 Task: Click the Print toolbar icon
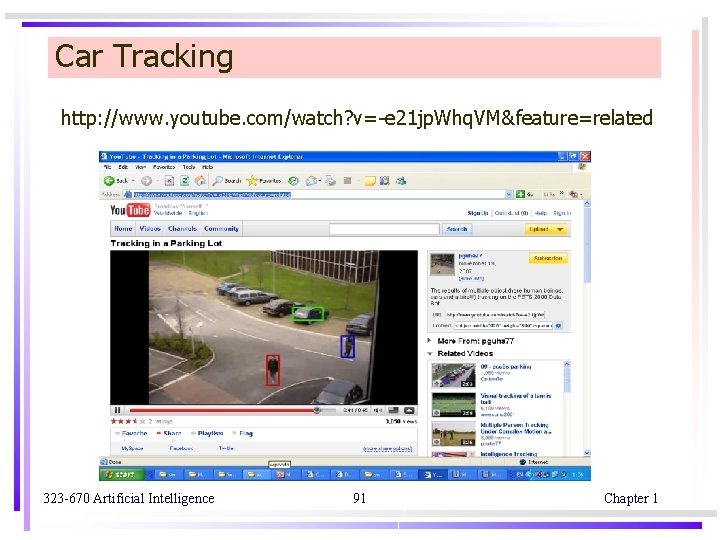330,181
